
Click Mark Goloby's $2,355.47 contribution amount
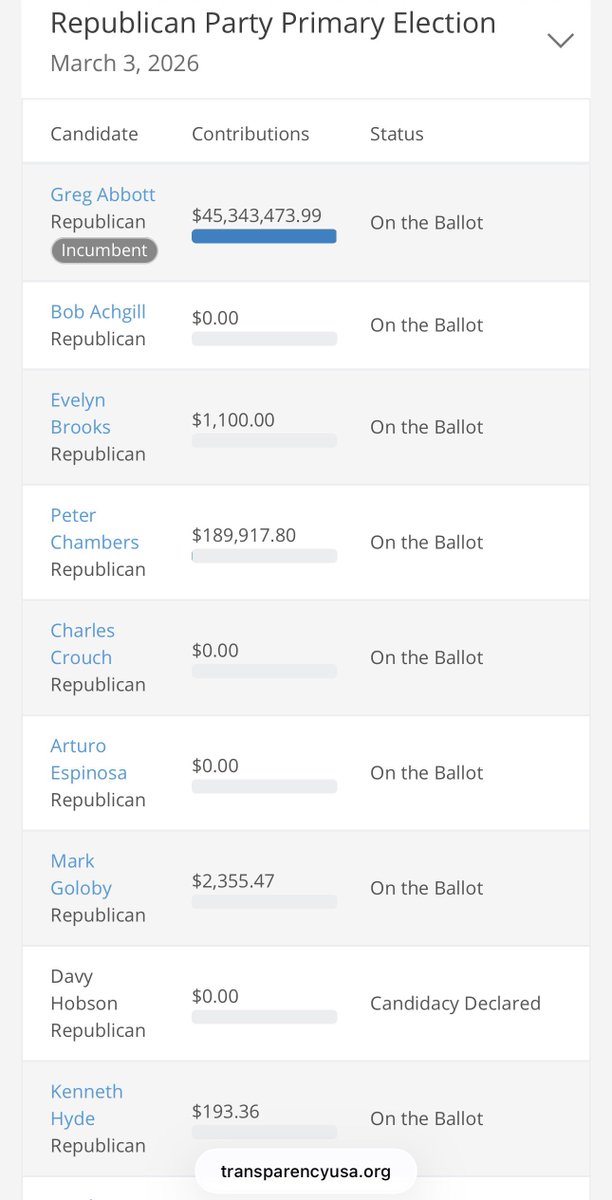tap(233, 881)
